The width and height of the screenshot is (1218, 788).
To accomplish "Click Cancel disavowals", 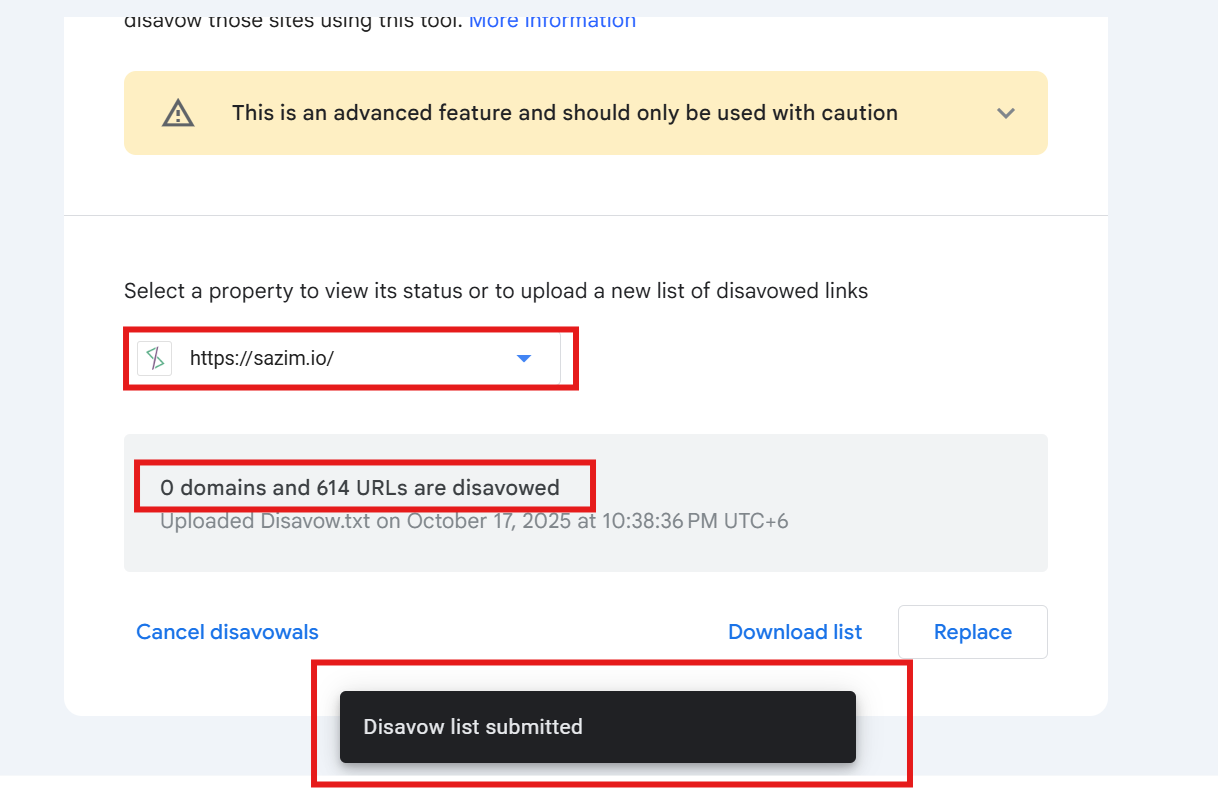I will (x=227, y=632).
